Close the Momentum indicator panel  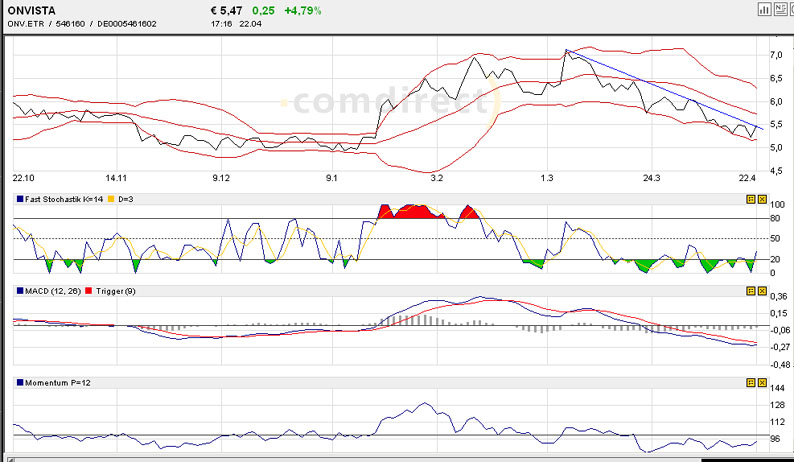[x=761, y=382]
